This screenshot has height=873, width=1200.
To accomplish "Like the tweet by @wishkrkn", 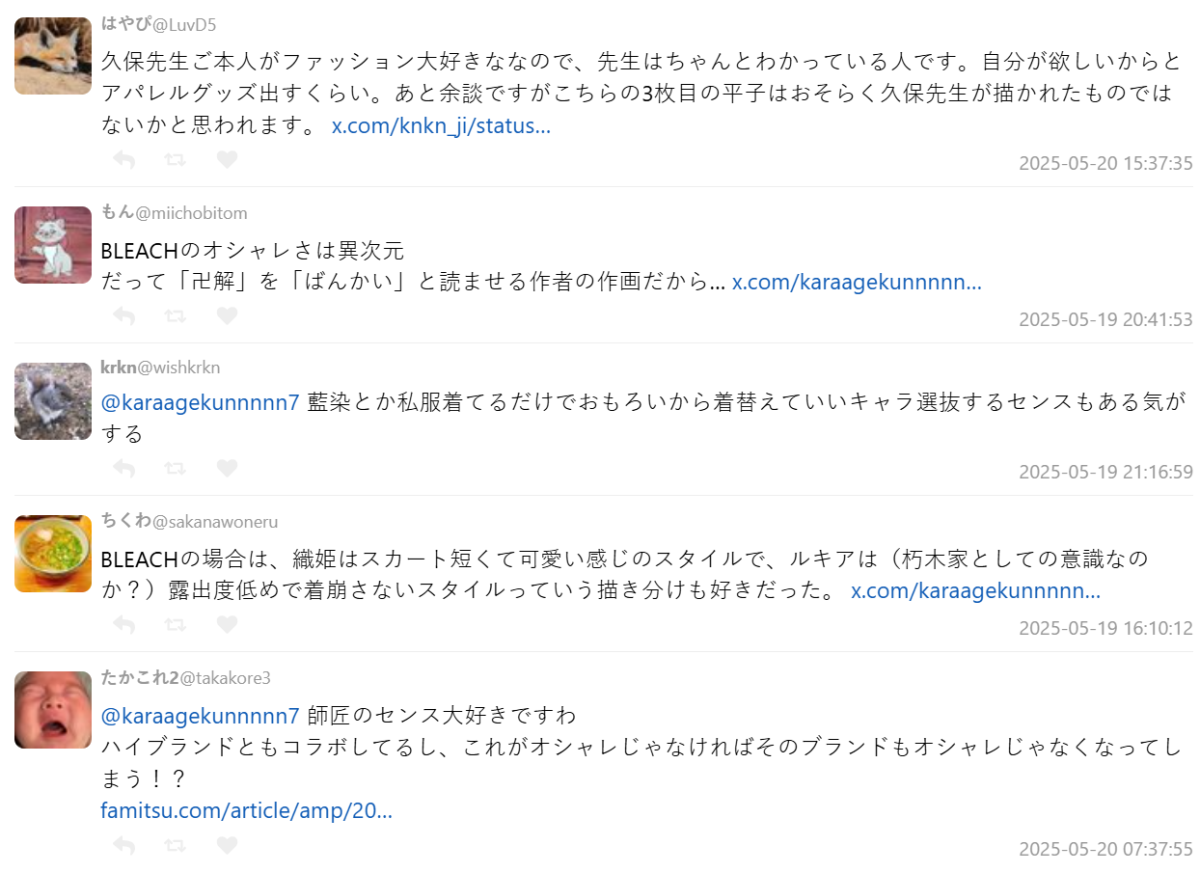I will (227, 468).
